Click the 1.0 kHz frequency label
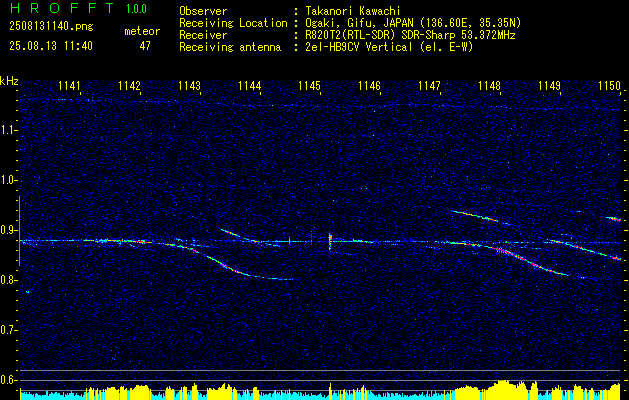This screenshot has height=400, width=629. point(7,181)
